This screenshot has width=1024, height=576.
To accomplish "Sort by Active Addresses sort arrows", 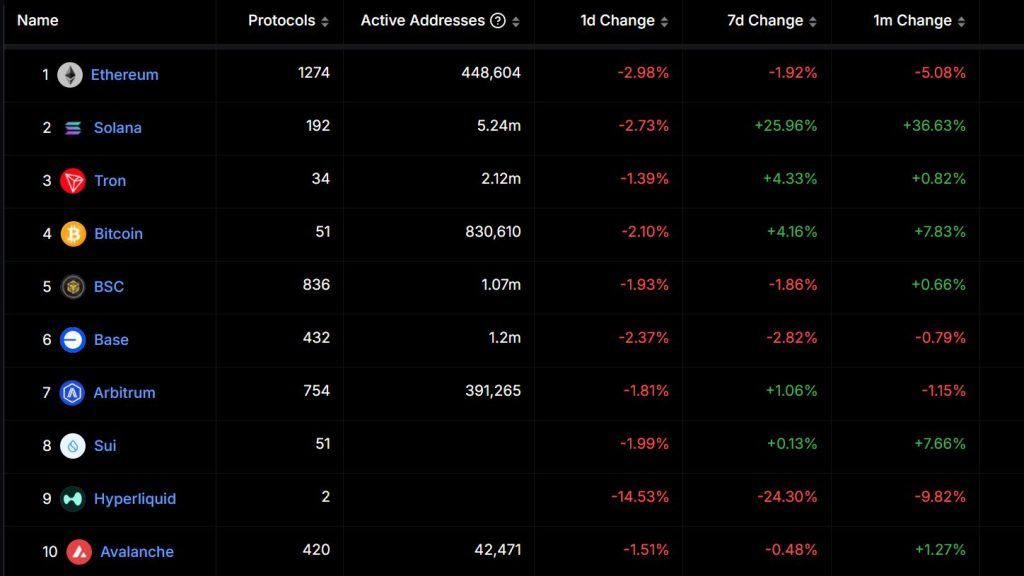I will [516, 21].
